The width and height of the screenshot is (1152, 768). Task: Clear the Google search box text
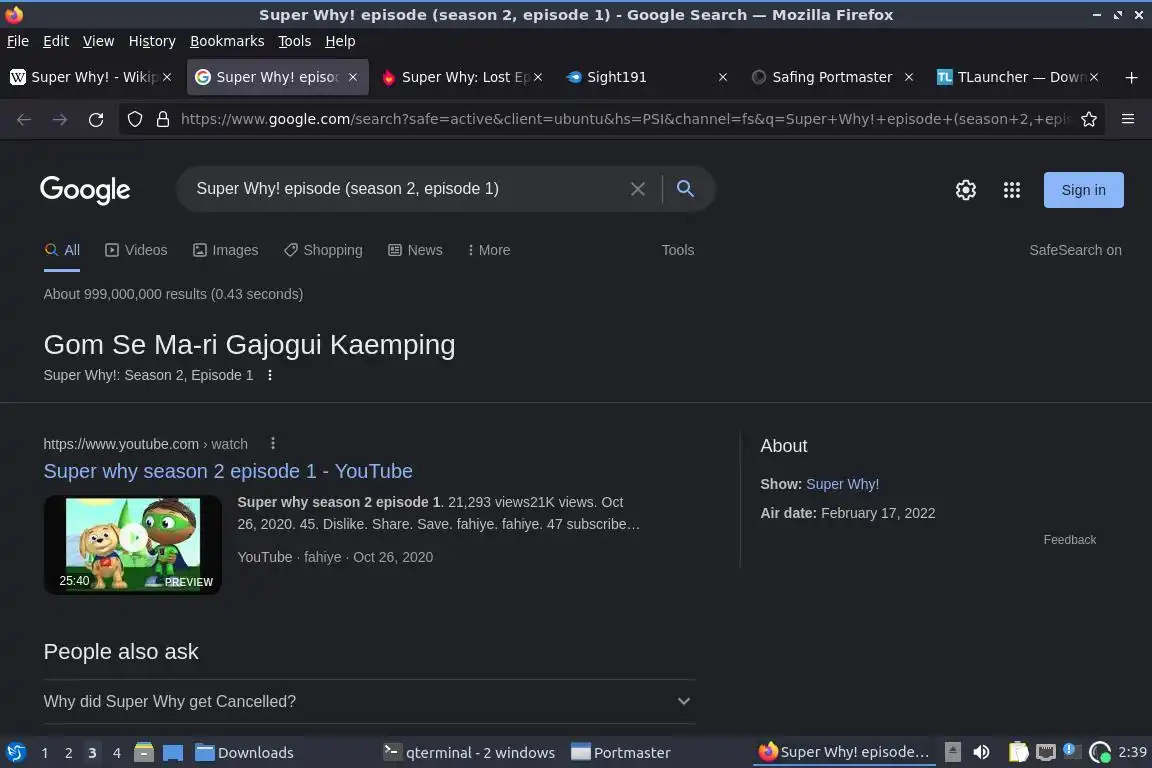coord(638,189)
